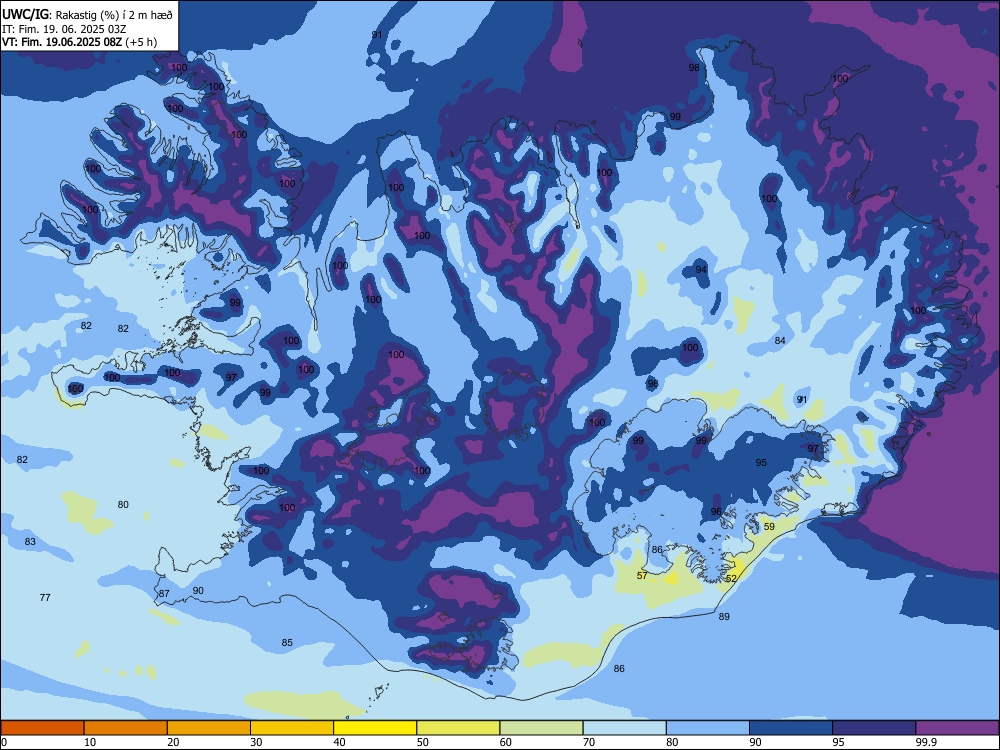The height and width of the screenshot is (750, 1000).
Task: Click the '57' value in the yellow area
Action: point(642,575)
